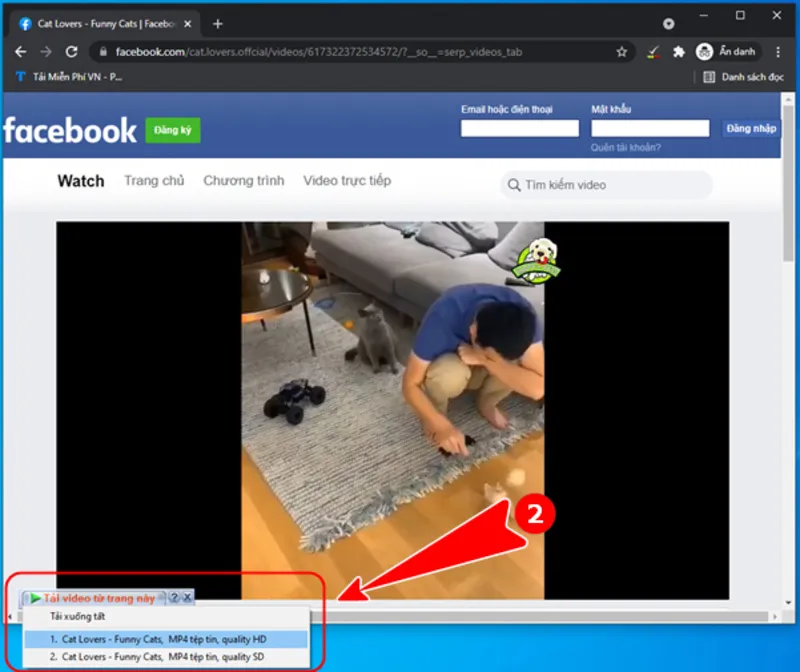Click the Facebook logo
800x672 pixels.
pos(70,130)
